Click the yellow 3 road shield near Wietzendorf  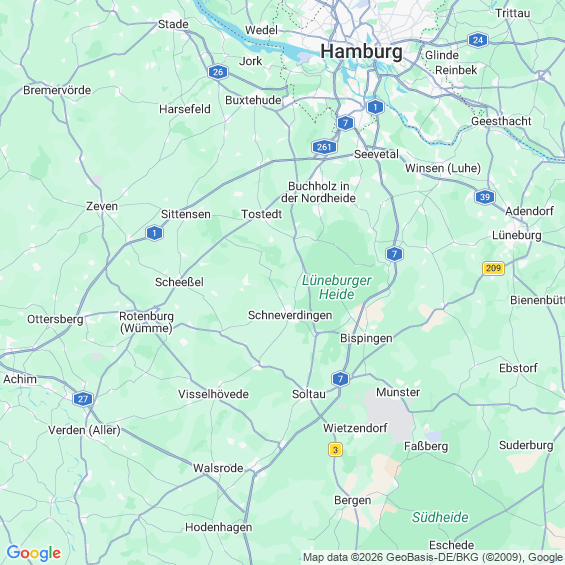click(335, 450)
